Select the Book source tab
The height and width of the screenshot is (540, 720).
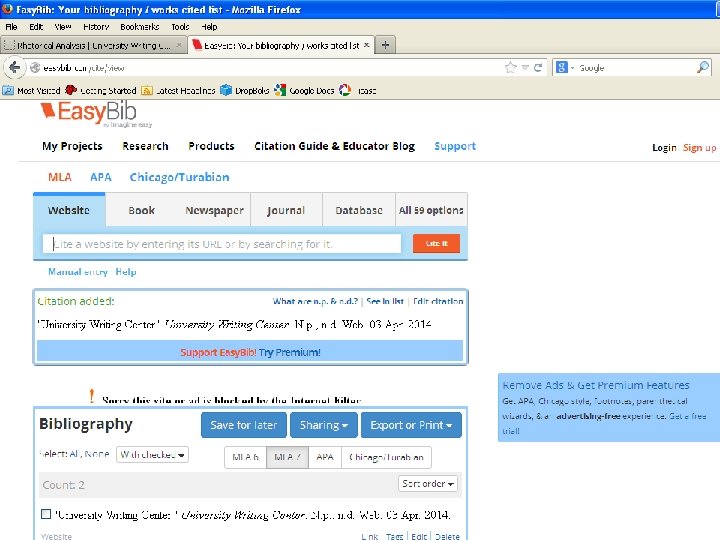pyautogui.click(x=141, y=210)
